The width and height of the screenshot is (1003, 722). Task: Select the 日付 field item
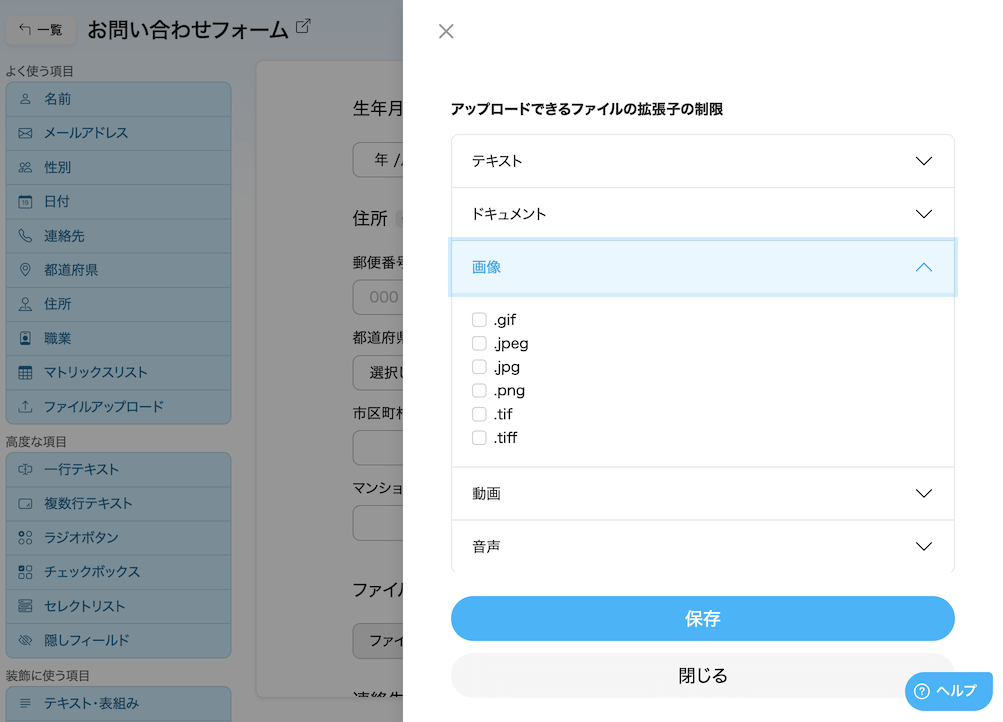click(118, 201)
